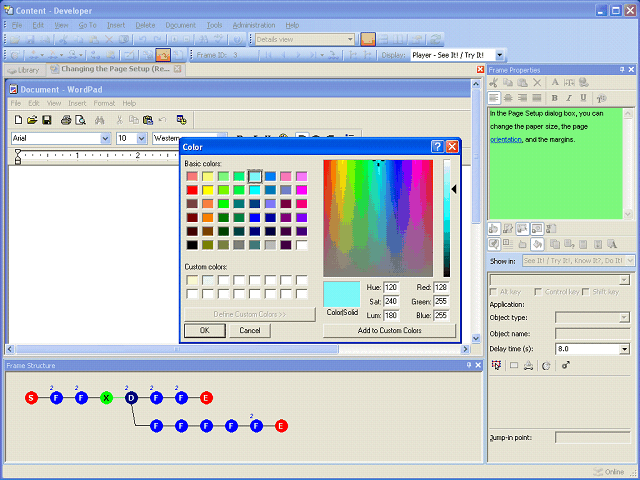Click the pin icon on Frame Structure panel
Viewport: 640px width, 480px height.
pyautogui.click(x=469, y=365)
